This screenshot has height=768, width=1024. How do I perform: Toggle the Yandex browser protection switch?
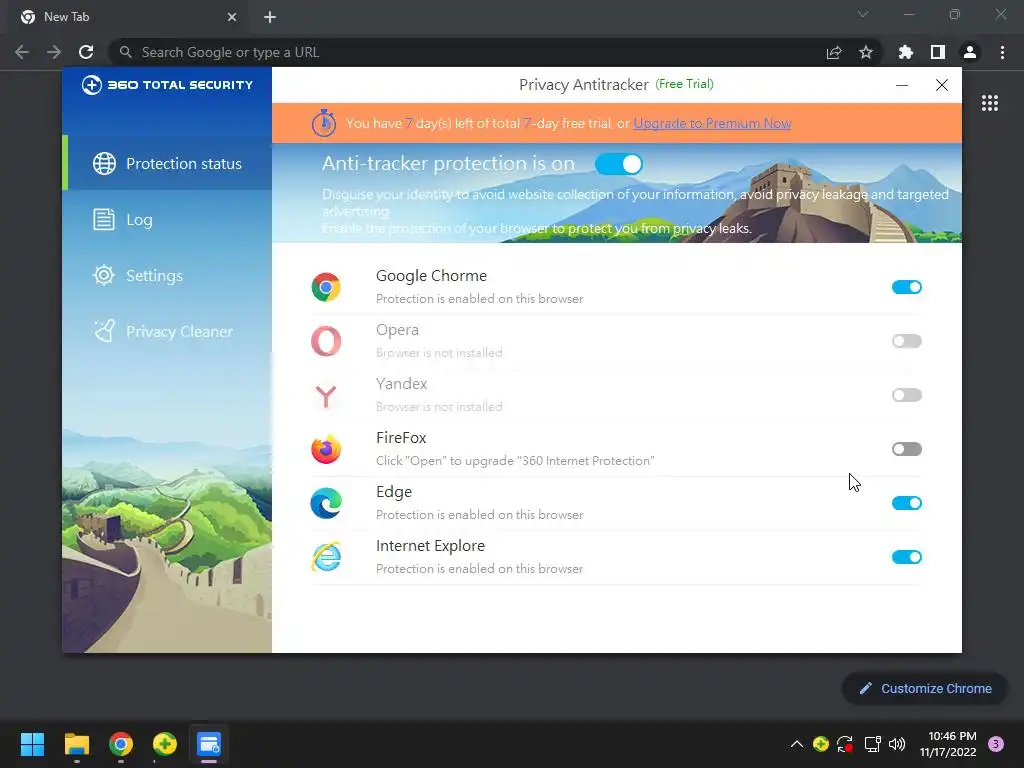pos(906,395)
